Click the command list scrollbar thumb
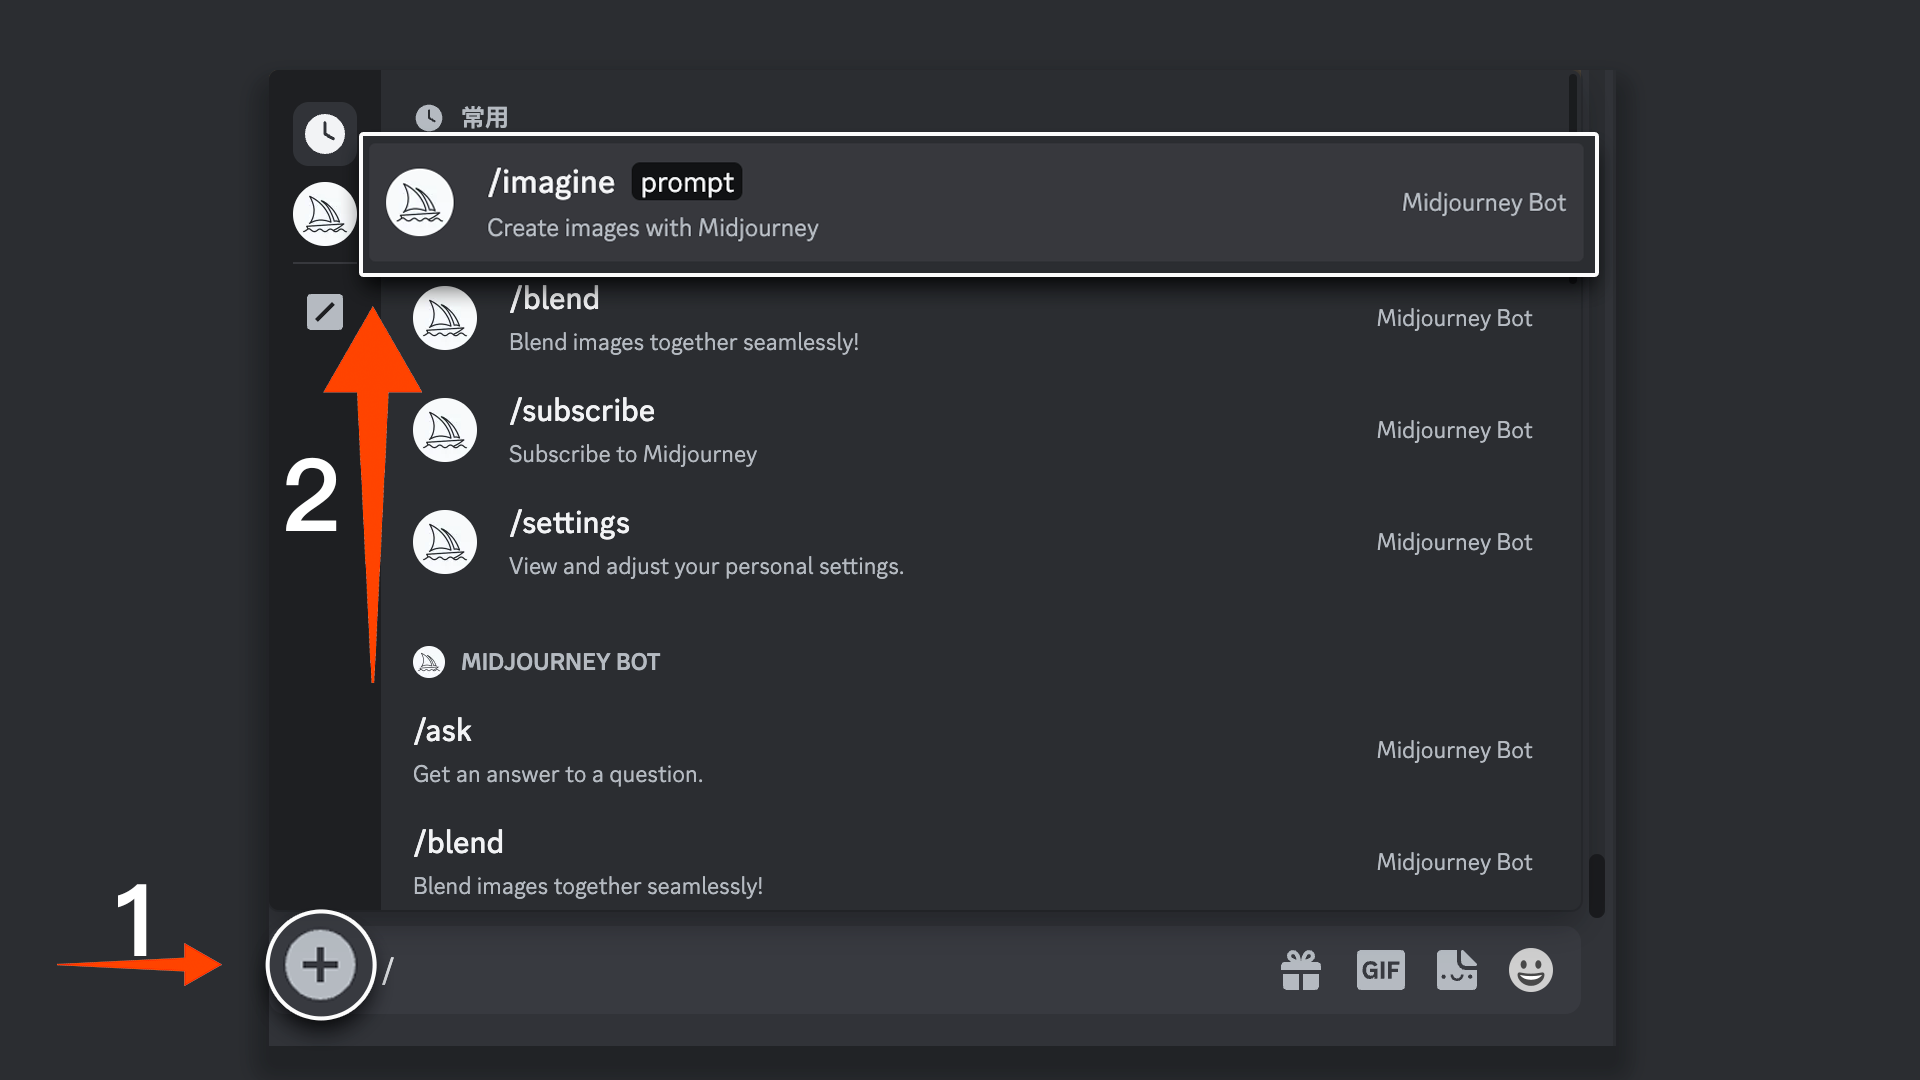Image resolution: width=1920 pixels, height=1080 pixels. pyautogui.click(x=1596, y=885)
